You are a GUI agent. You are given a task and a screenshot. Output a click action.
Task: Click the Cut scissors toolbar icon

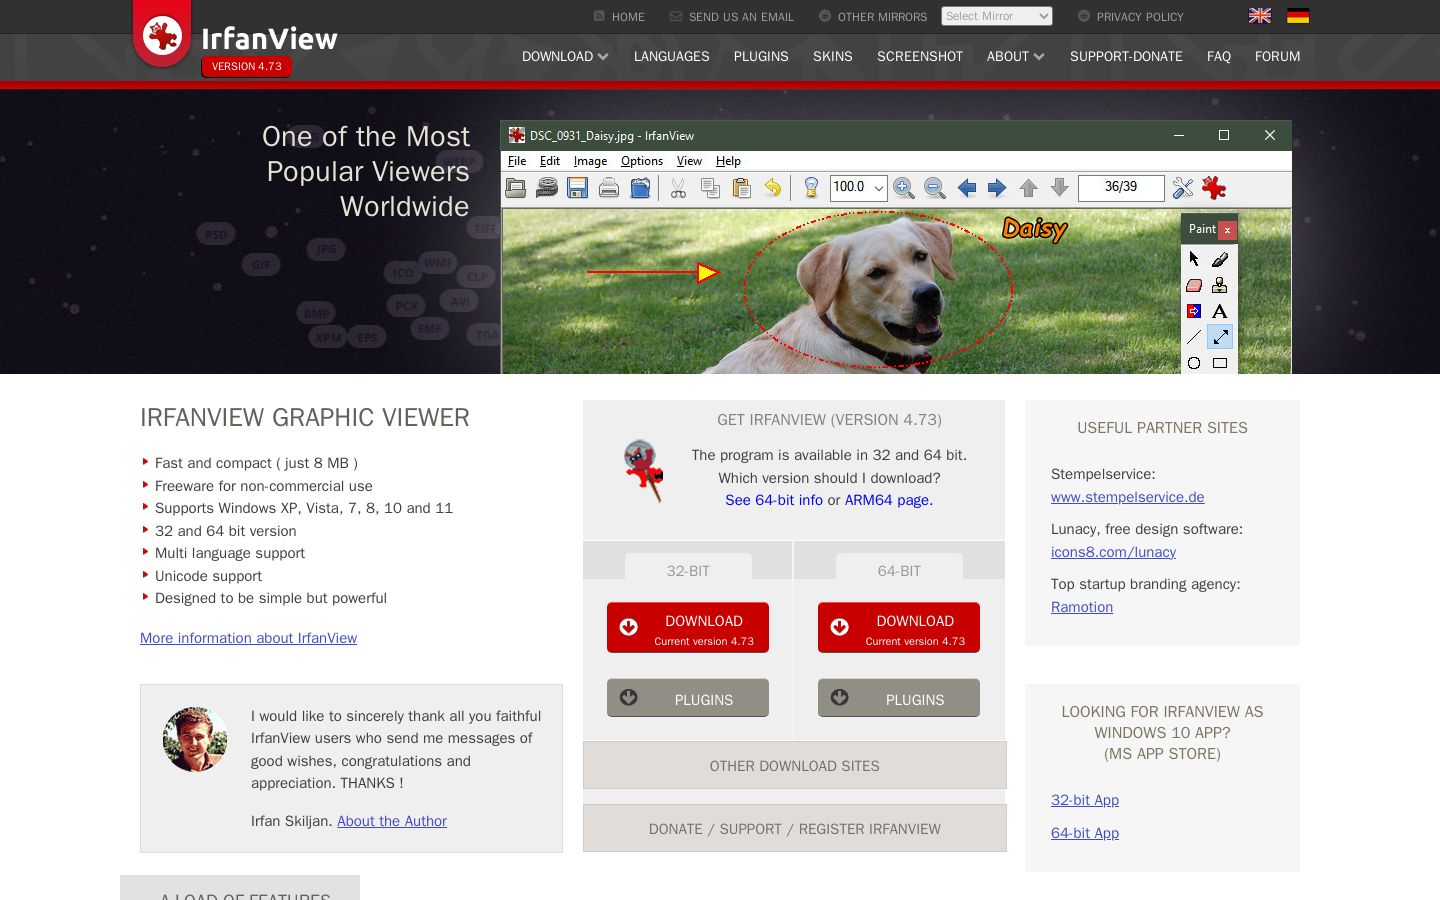pos(678,188)
